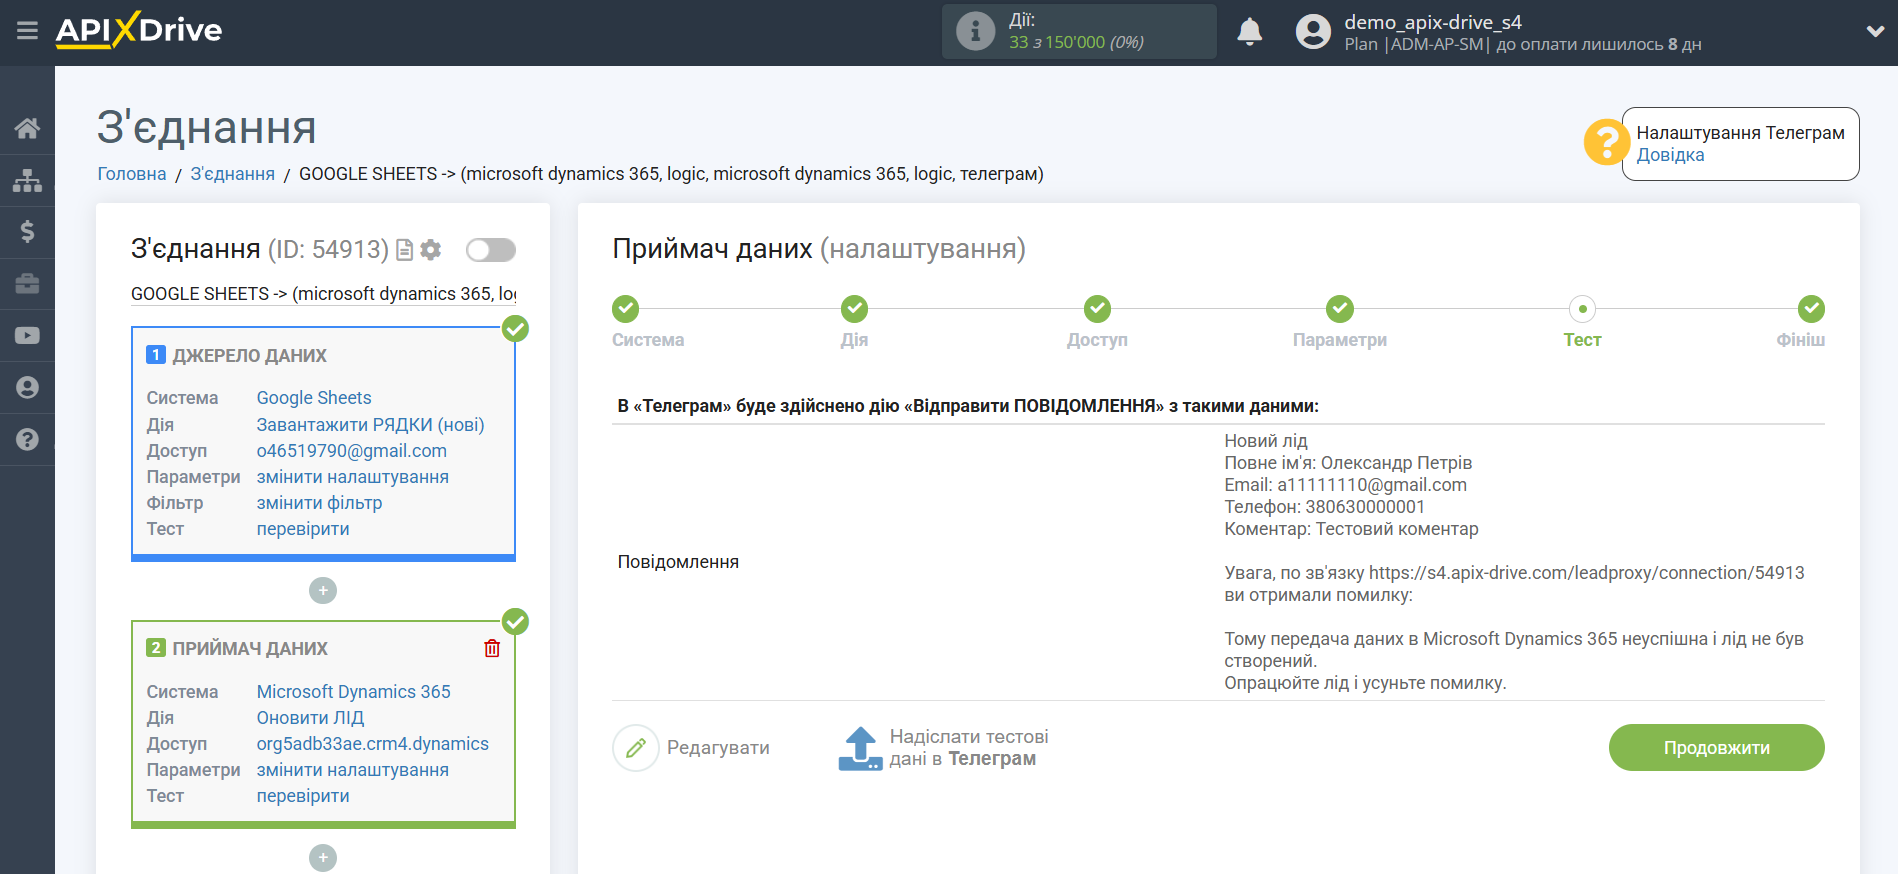Click the Повідомлення row label
The height and width of the screenshot is (874, 1898).
678,562
